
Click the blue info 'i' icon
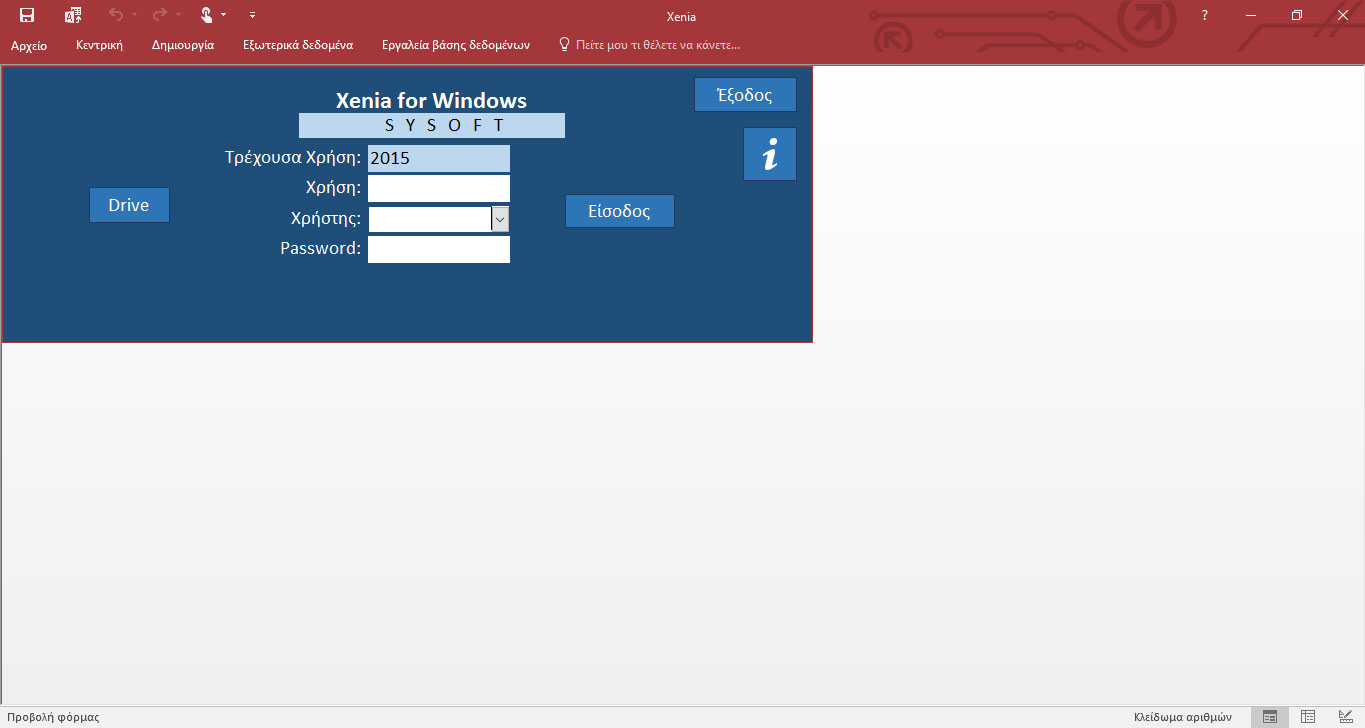coord(769,154)
